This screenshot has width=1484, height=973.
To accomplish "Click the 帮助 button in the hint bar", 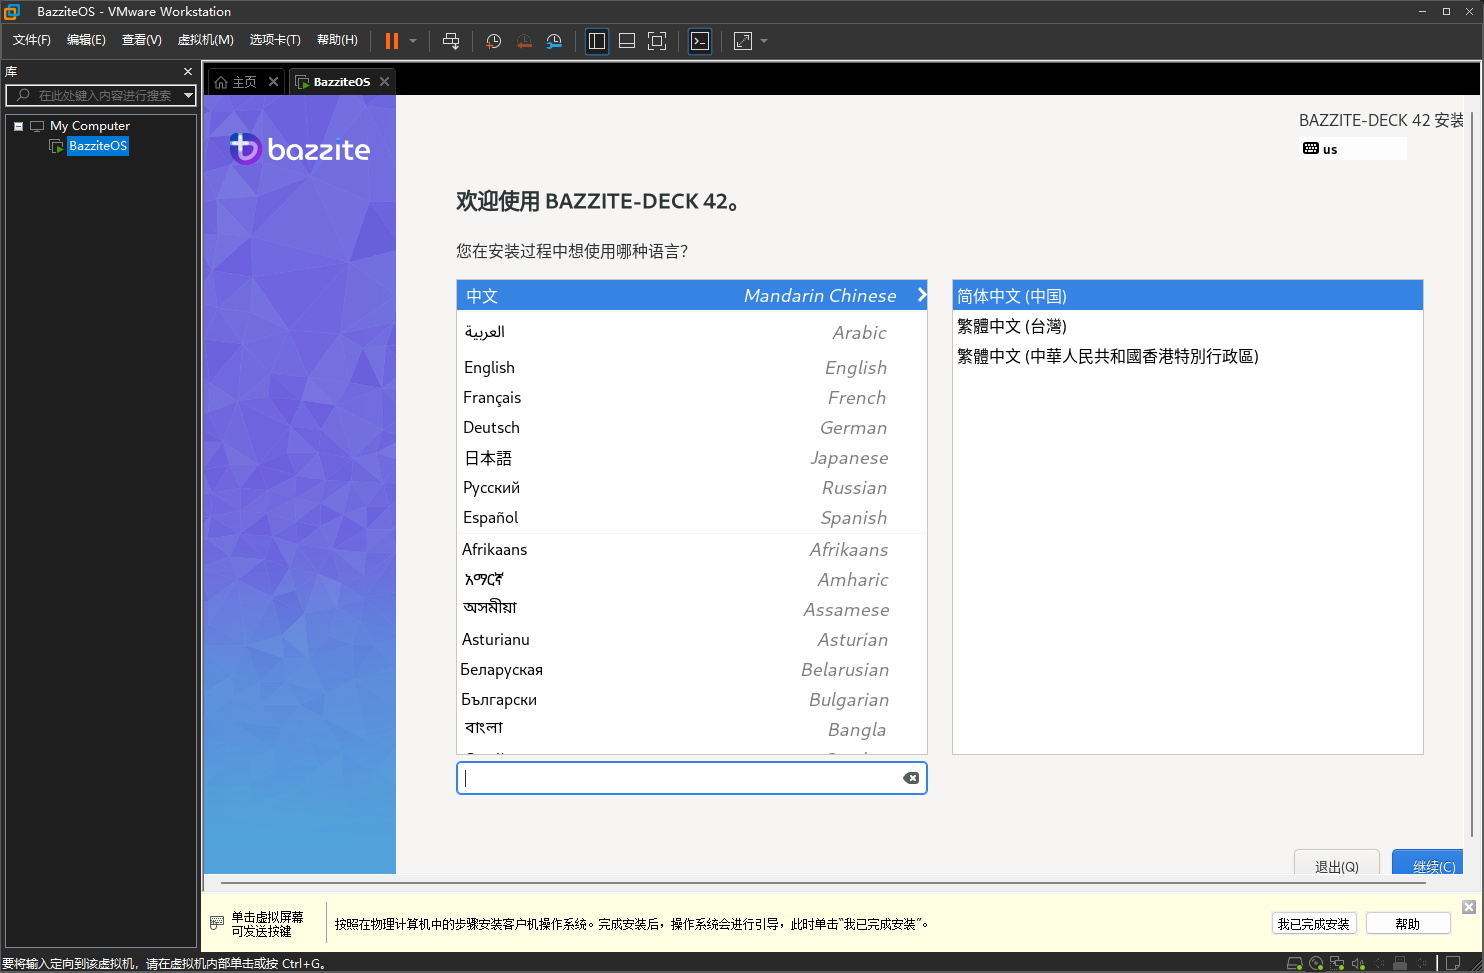I will coord(1408,924).
